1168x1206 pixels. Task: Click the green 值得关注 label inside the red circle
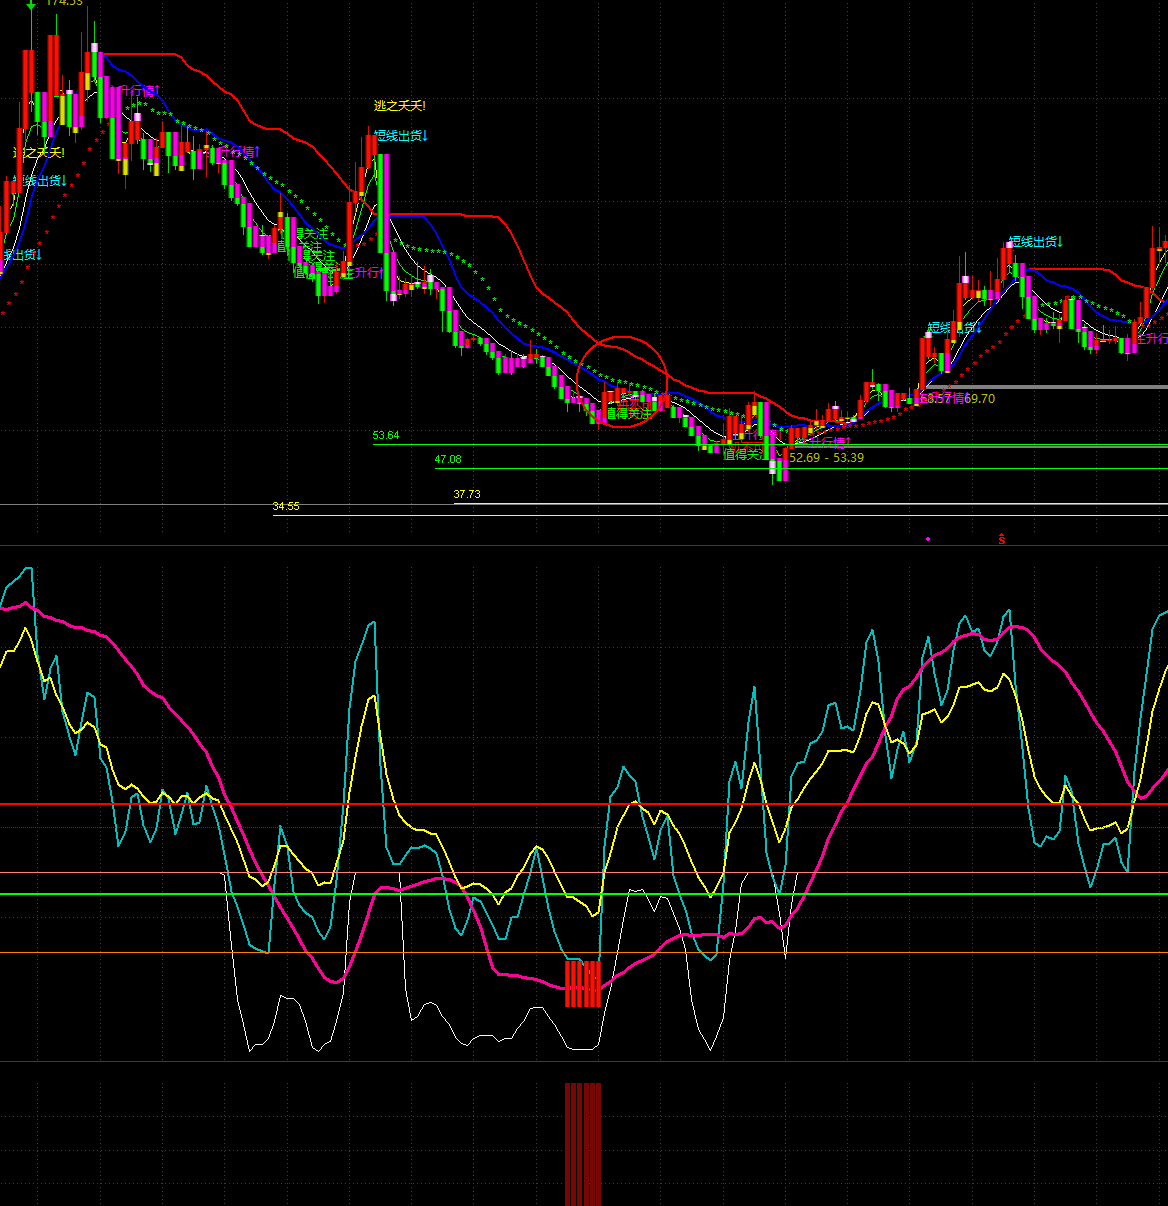pyautogui.click(x=628, y=413)
